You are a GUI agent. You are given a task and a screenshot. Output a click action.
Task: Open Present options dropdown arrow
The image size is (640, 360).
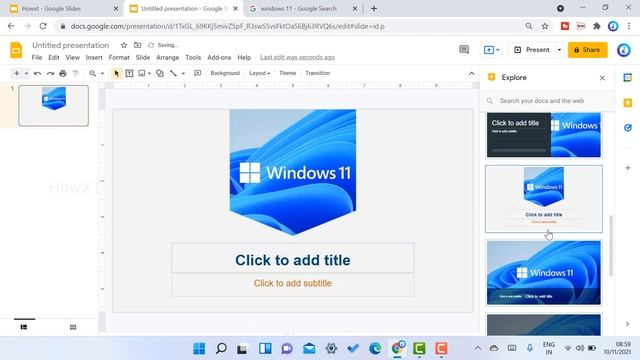coord(559,50)
